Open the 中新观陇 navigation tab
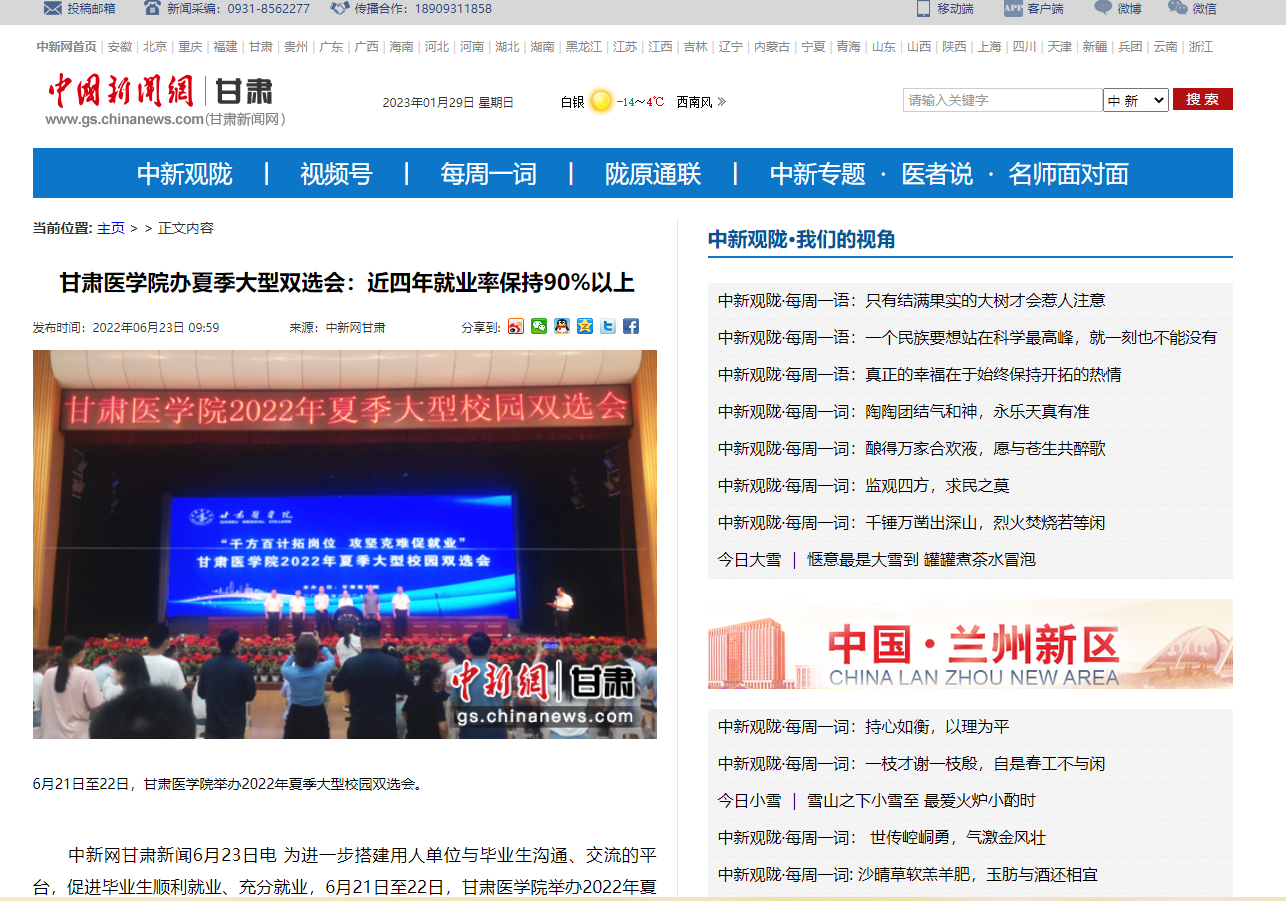1286x901 pixels. [184, 174]
